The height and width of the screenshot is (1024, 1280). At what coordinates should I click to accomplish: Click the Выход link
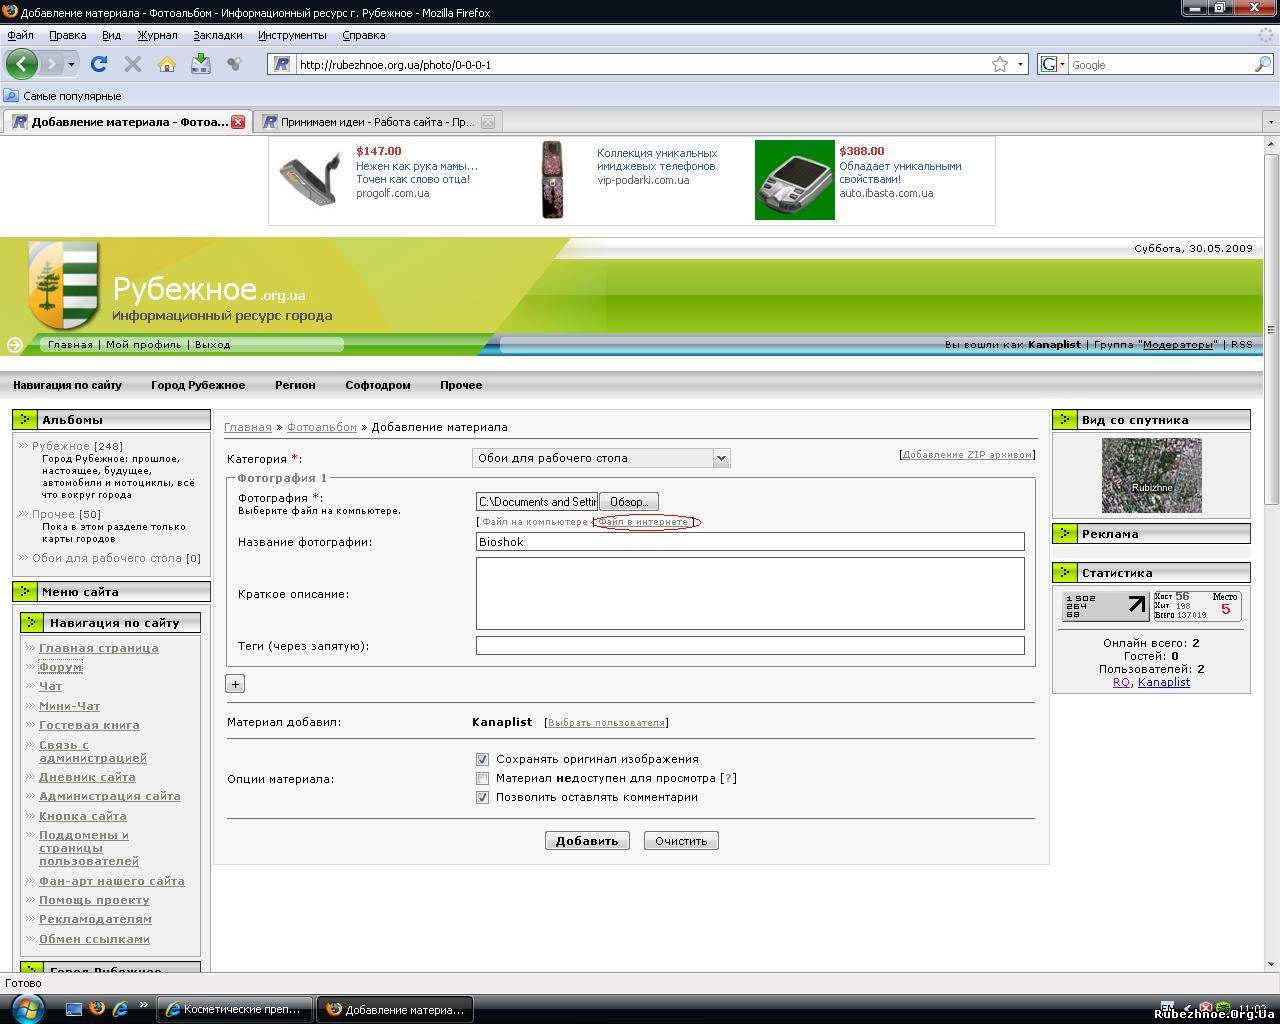click(x=213, y=344)
